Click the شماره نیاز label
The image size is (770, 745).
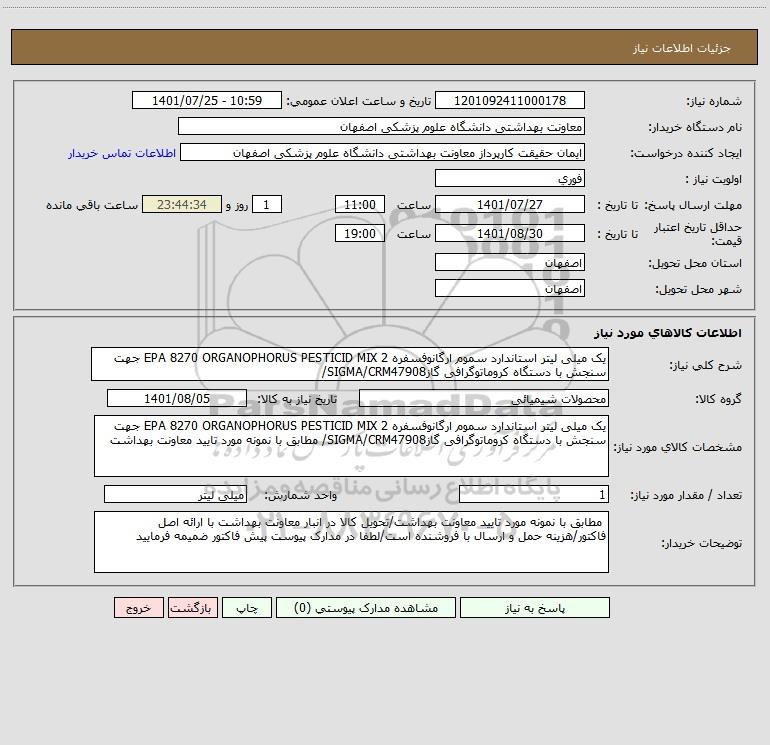714,101
